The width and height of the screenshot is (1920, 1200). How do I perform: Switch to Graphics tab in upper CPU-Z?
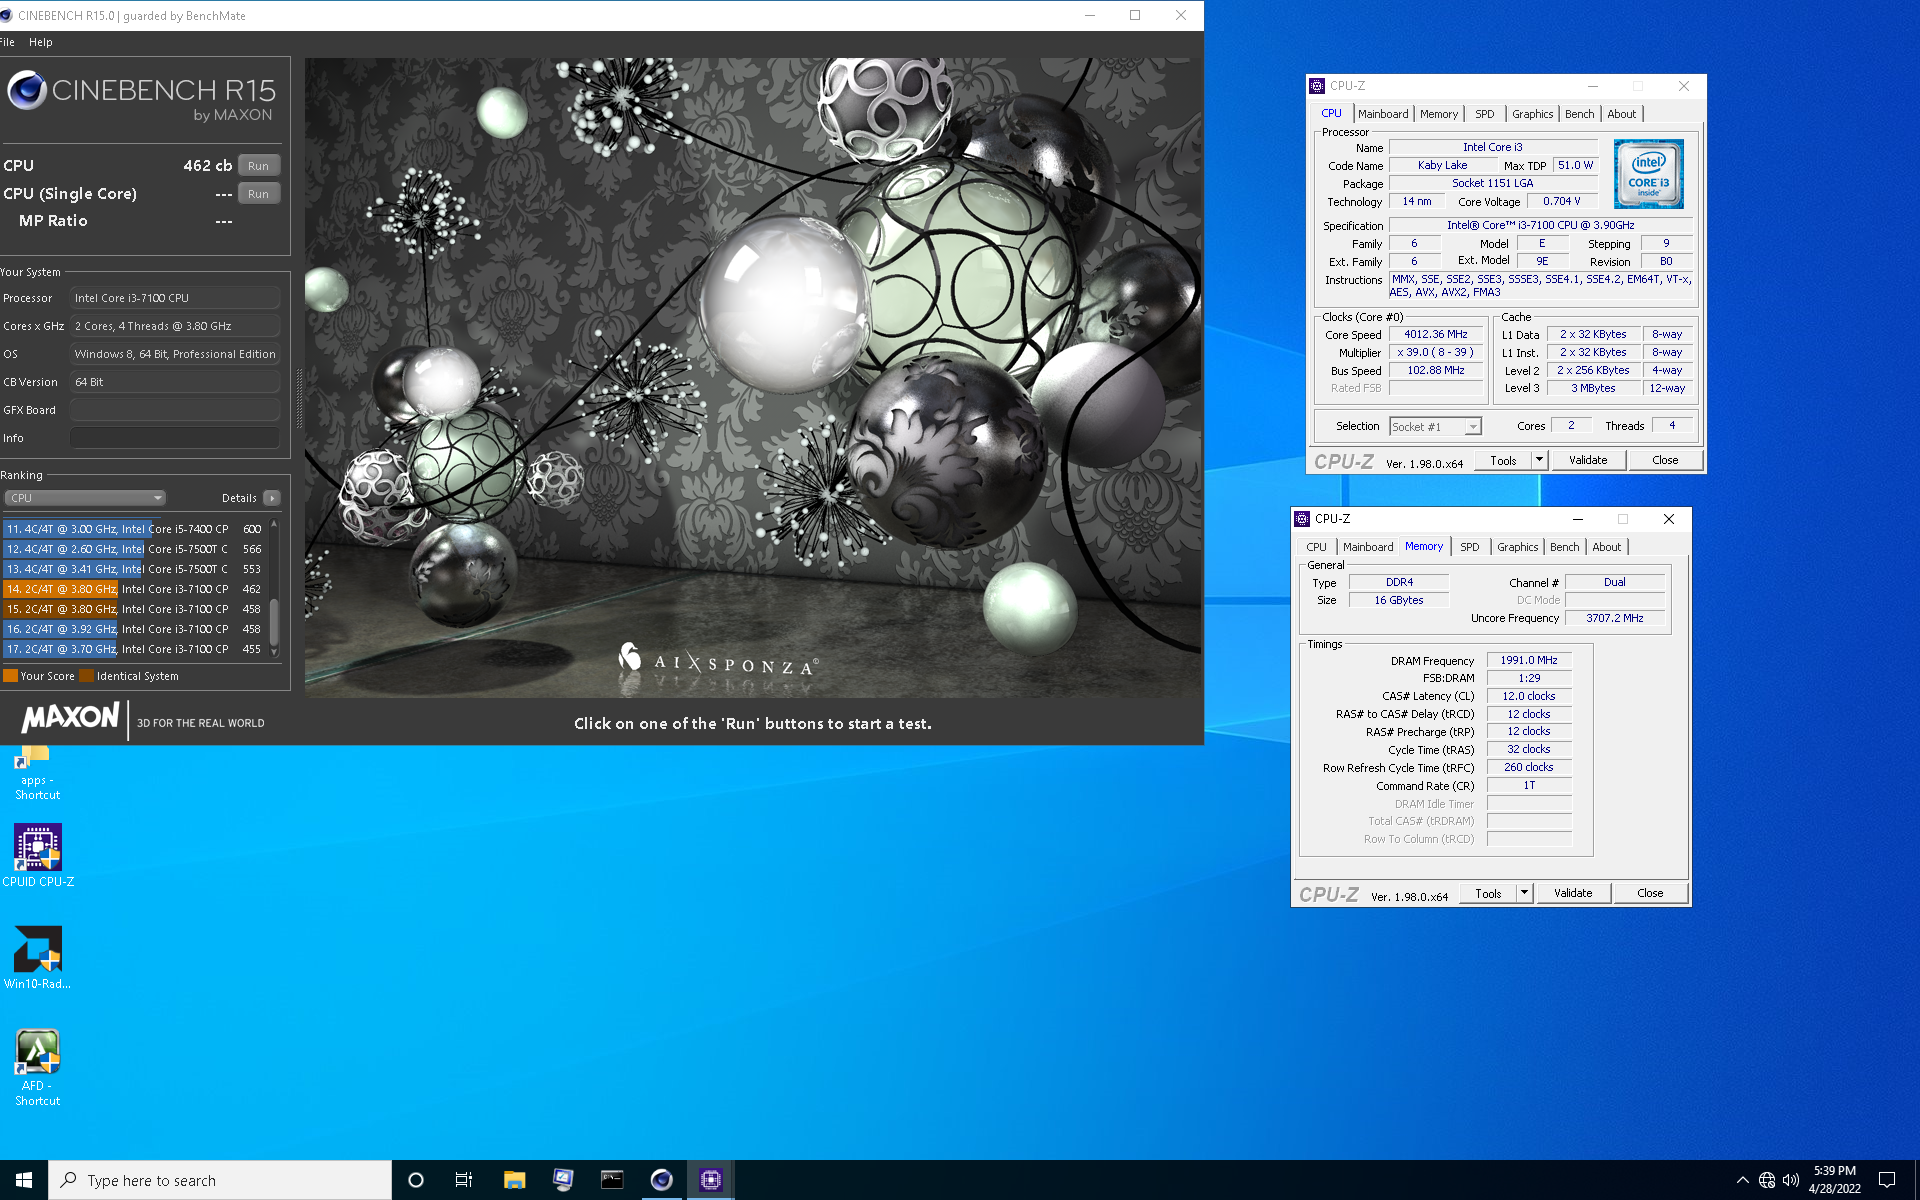(1532, 114)
